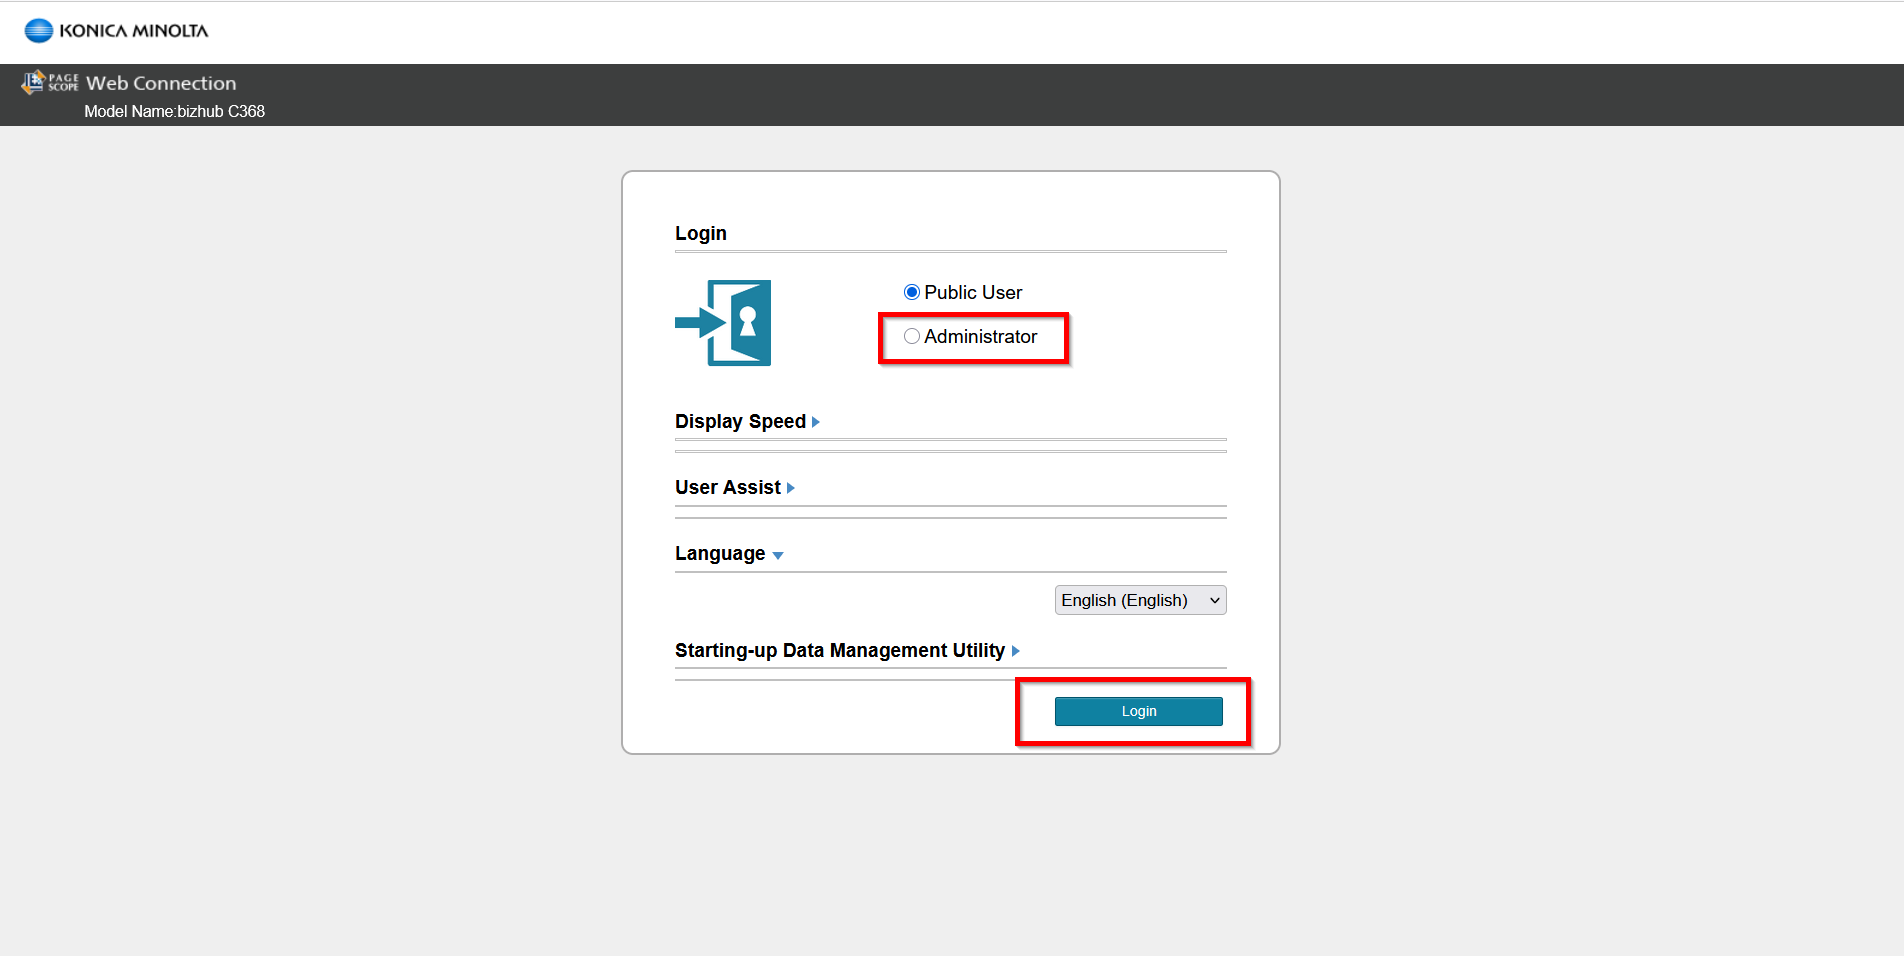This screenshot has width=1904, height=956.
Task: Click the Konica Minolta globe logo
Action: pyautogui.click(x=37, y=30)
